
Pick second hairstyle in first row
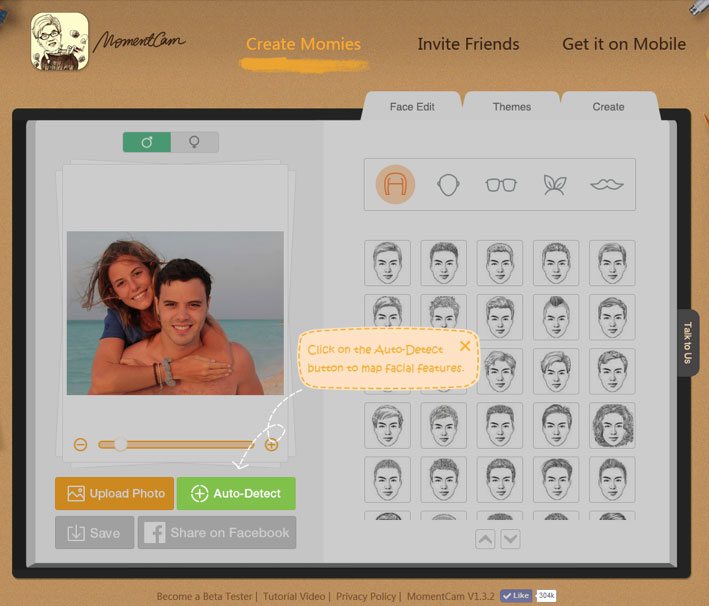click(444, 263)
